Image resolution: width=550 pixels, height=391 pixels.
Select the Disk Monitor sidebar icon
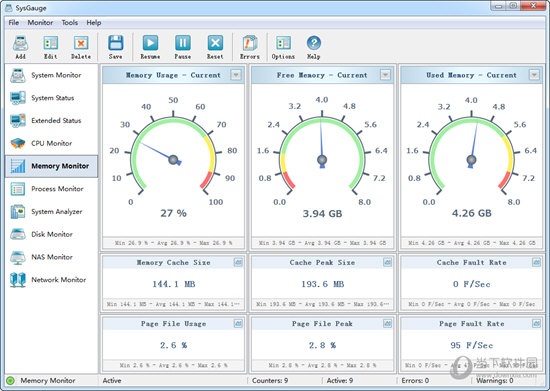pyautogui.click(x=18, y=234)
